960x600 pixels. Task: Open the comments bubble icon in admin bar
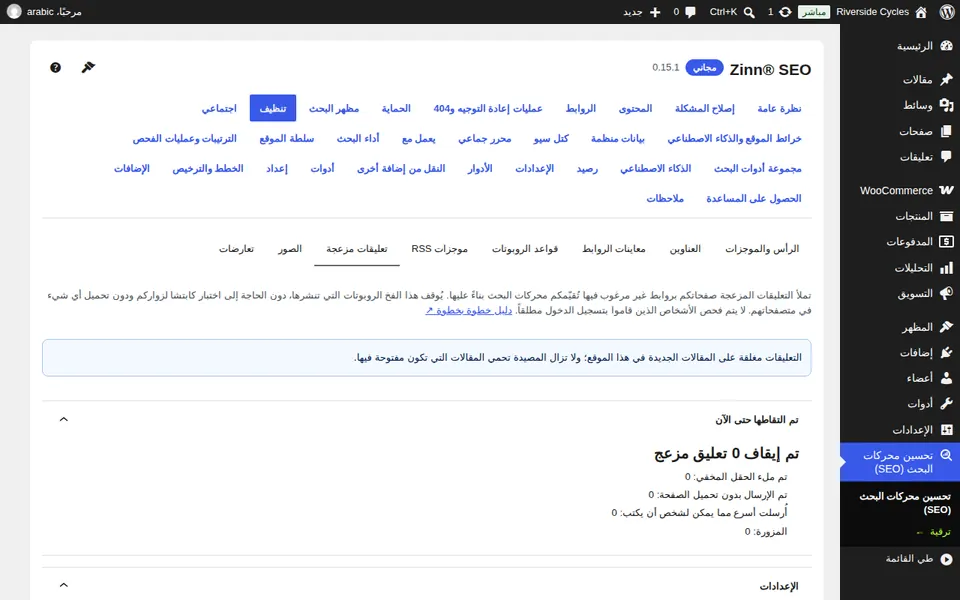[691, 12]
